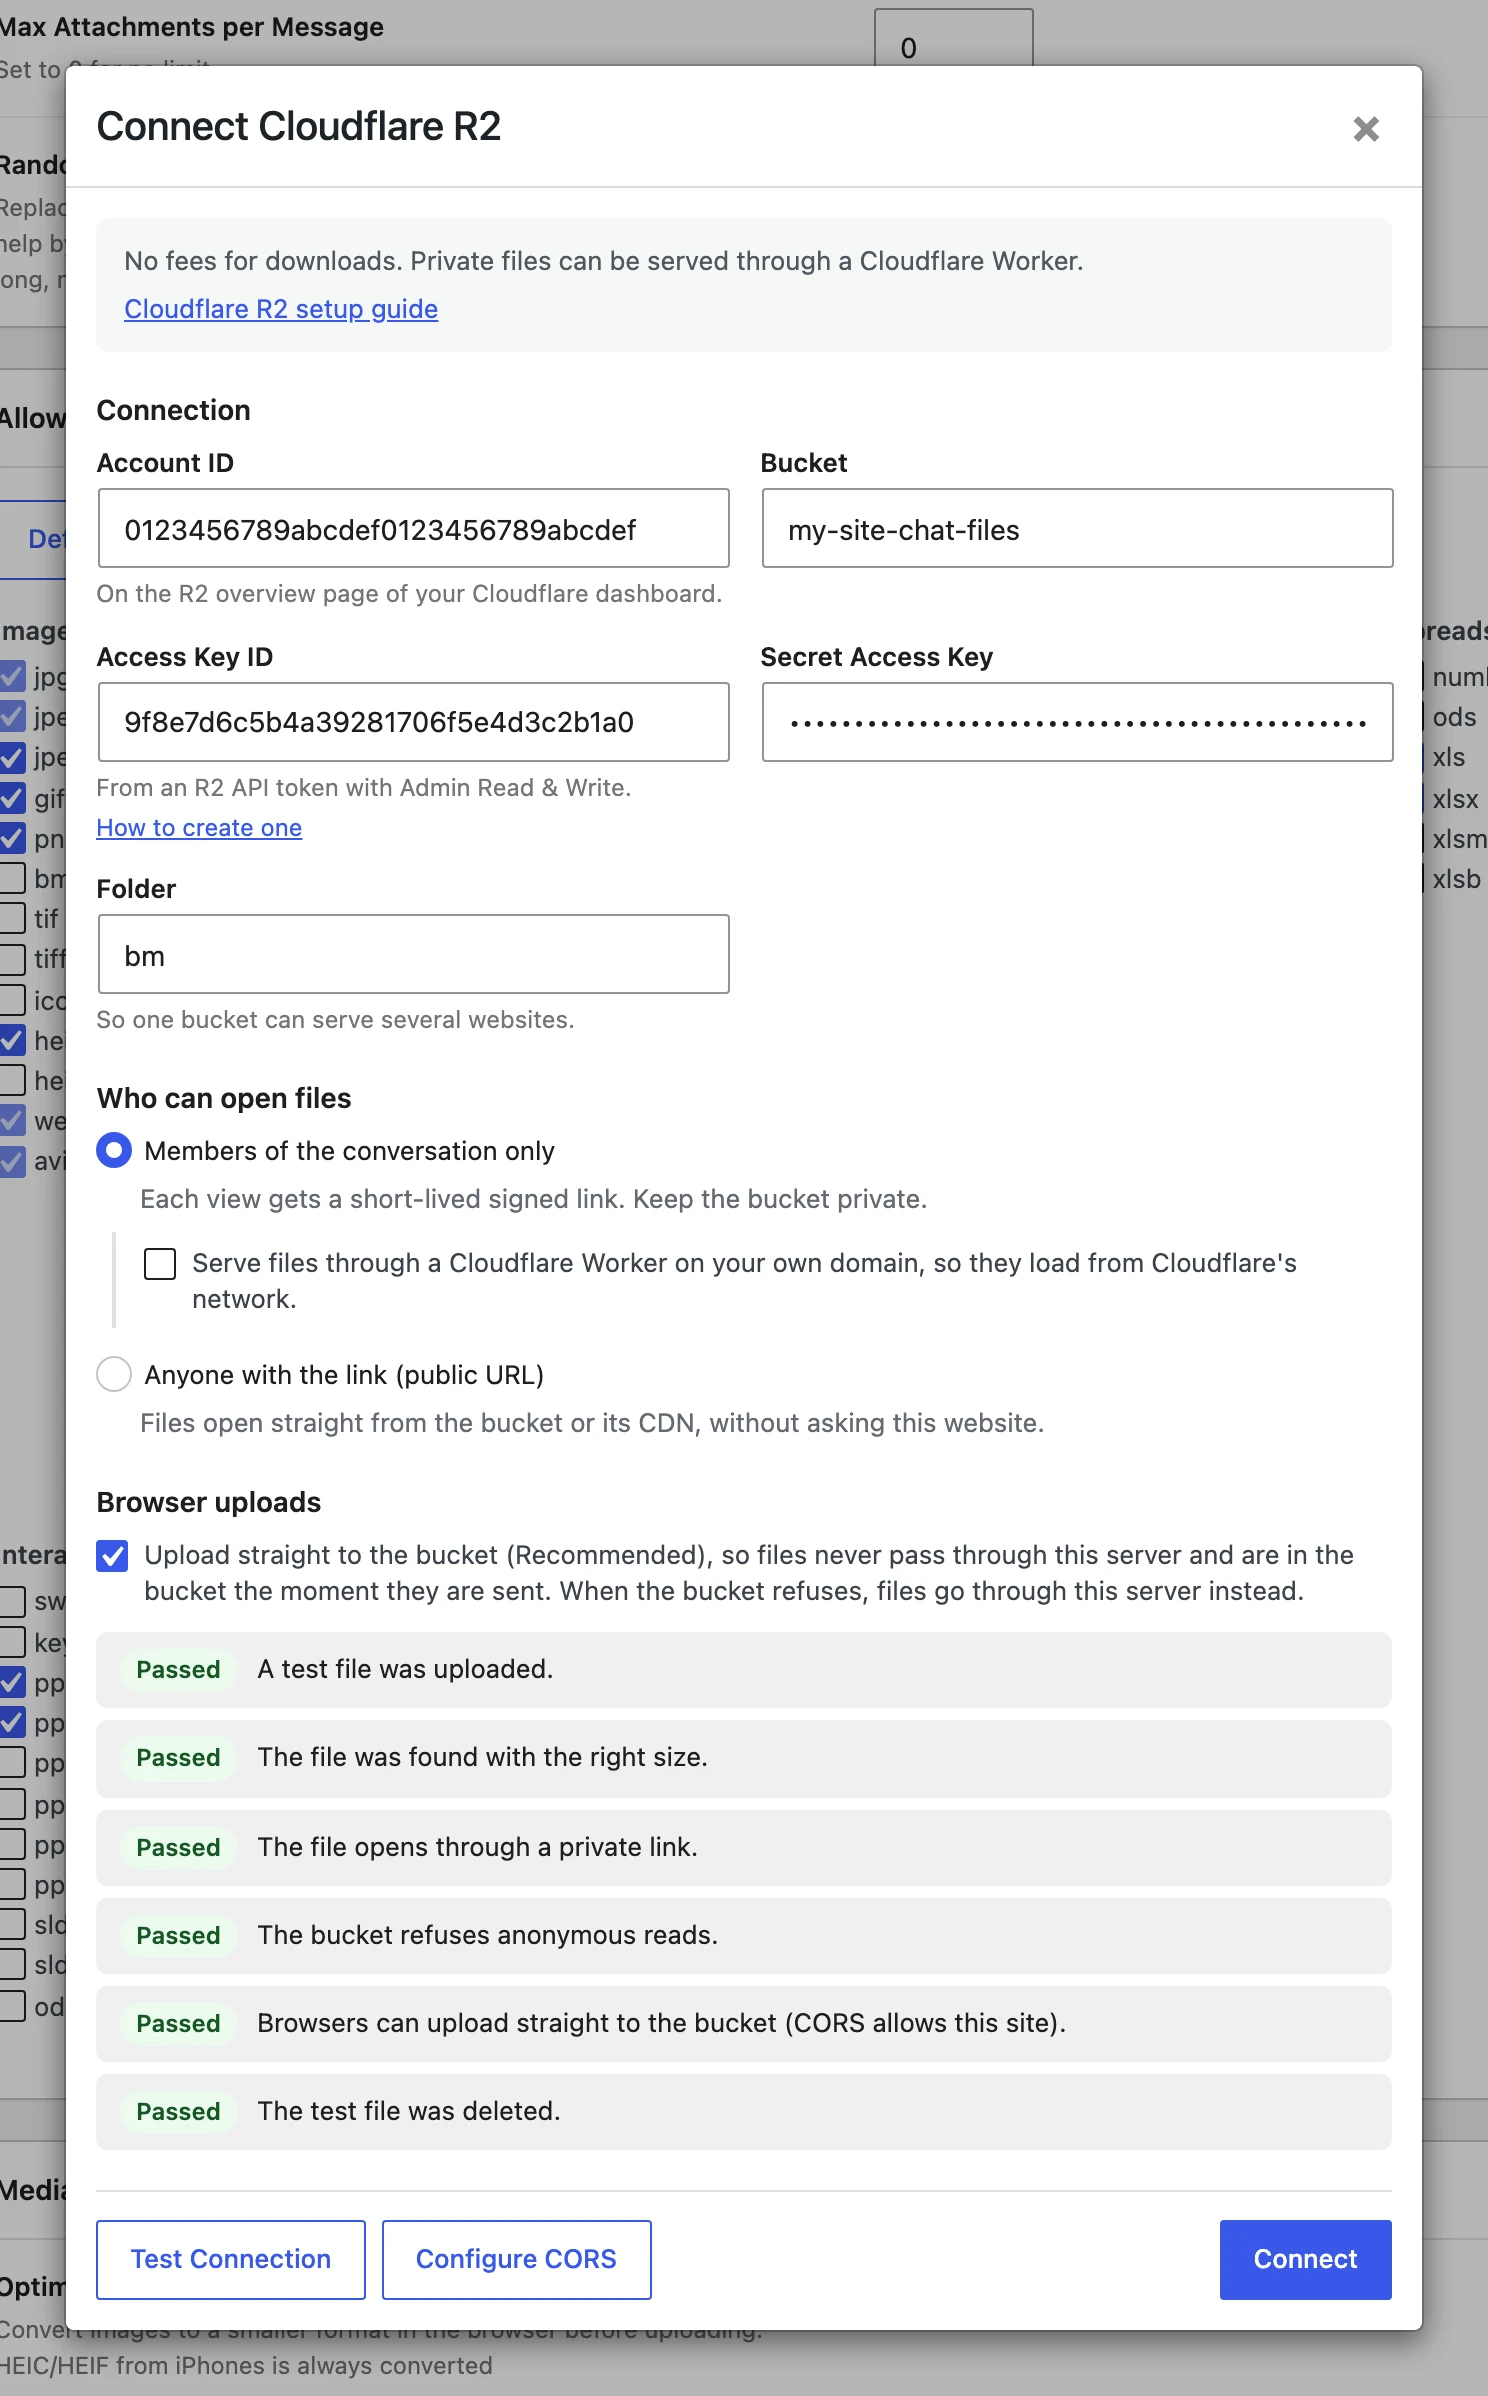The width and height of the screenshot is (1488, 2396).
Task: Focus the Bucket name field
Action: [1077, 529]
